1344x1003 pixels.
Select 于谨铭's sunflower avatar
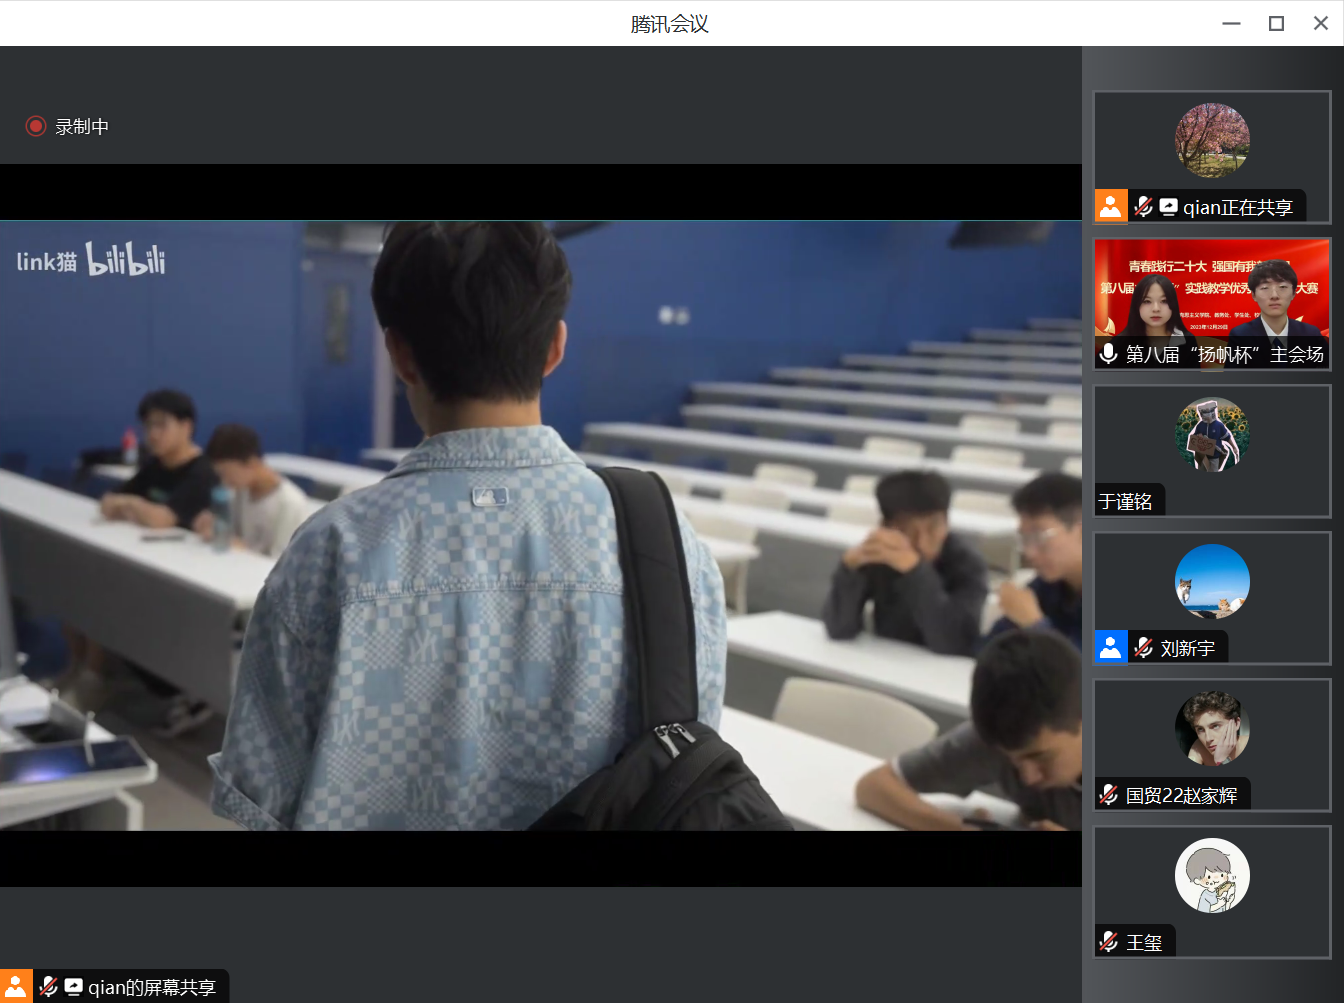1212,434
